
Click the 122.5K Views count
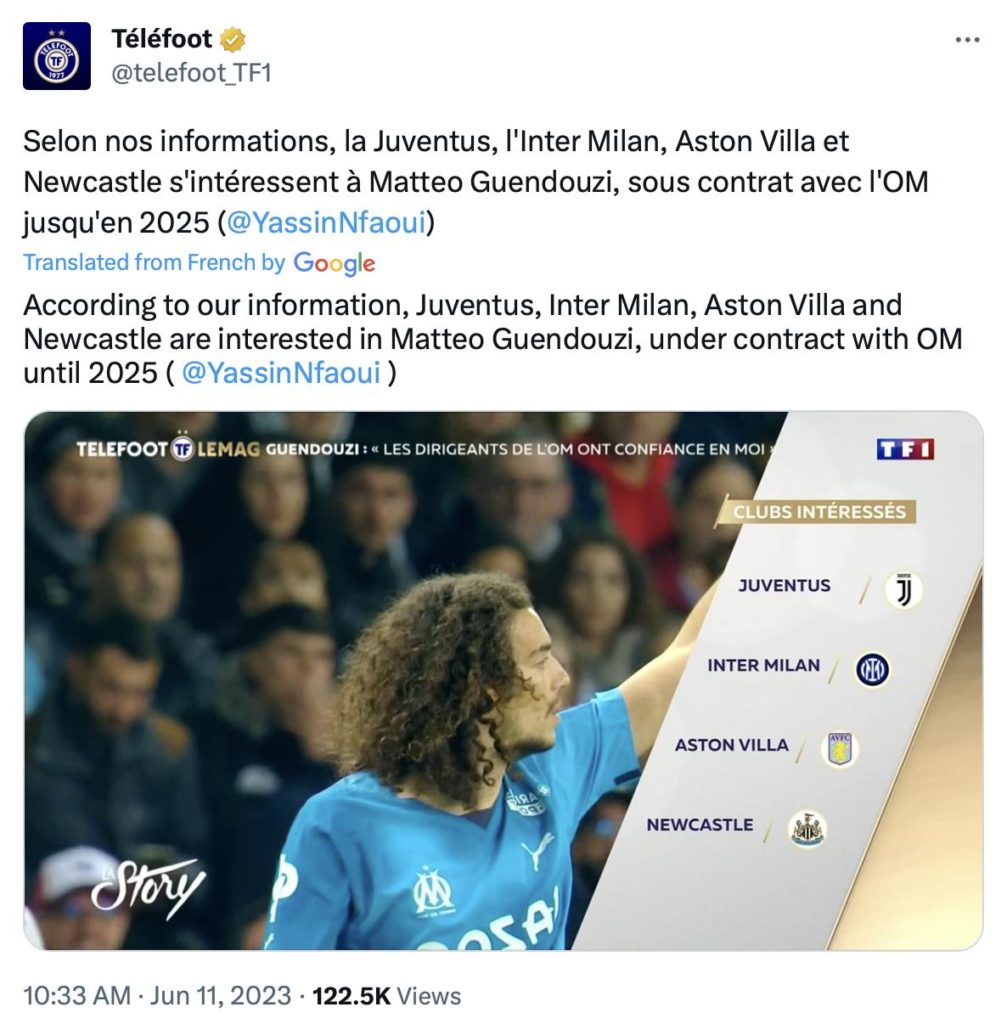[387, 996]
